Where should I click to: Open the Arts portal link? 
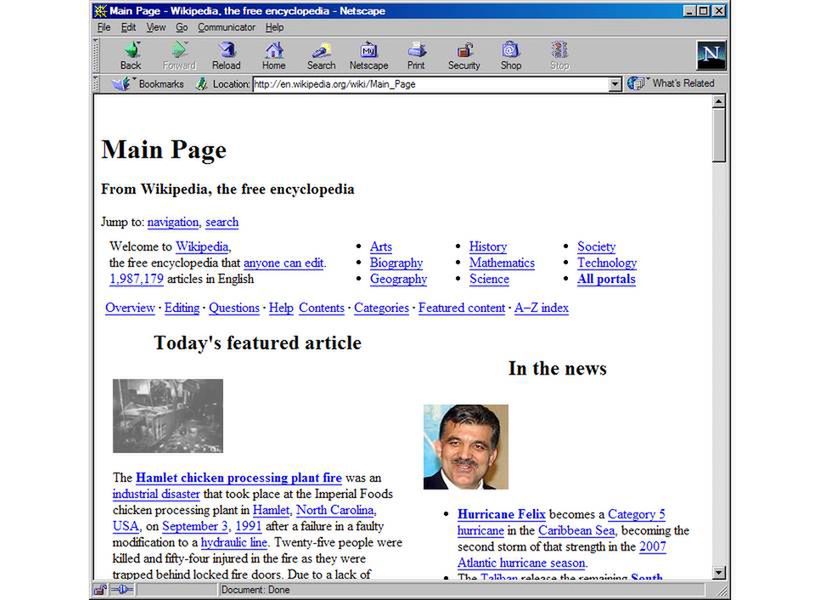tap(381, 247)
